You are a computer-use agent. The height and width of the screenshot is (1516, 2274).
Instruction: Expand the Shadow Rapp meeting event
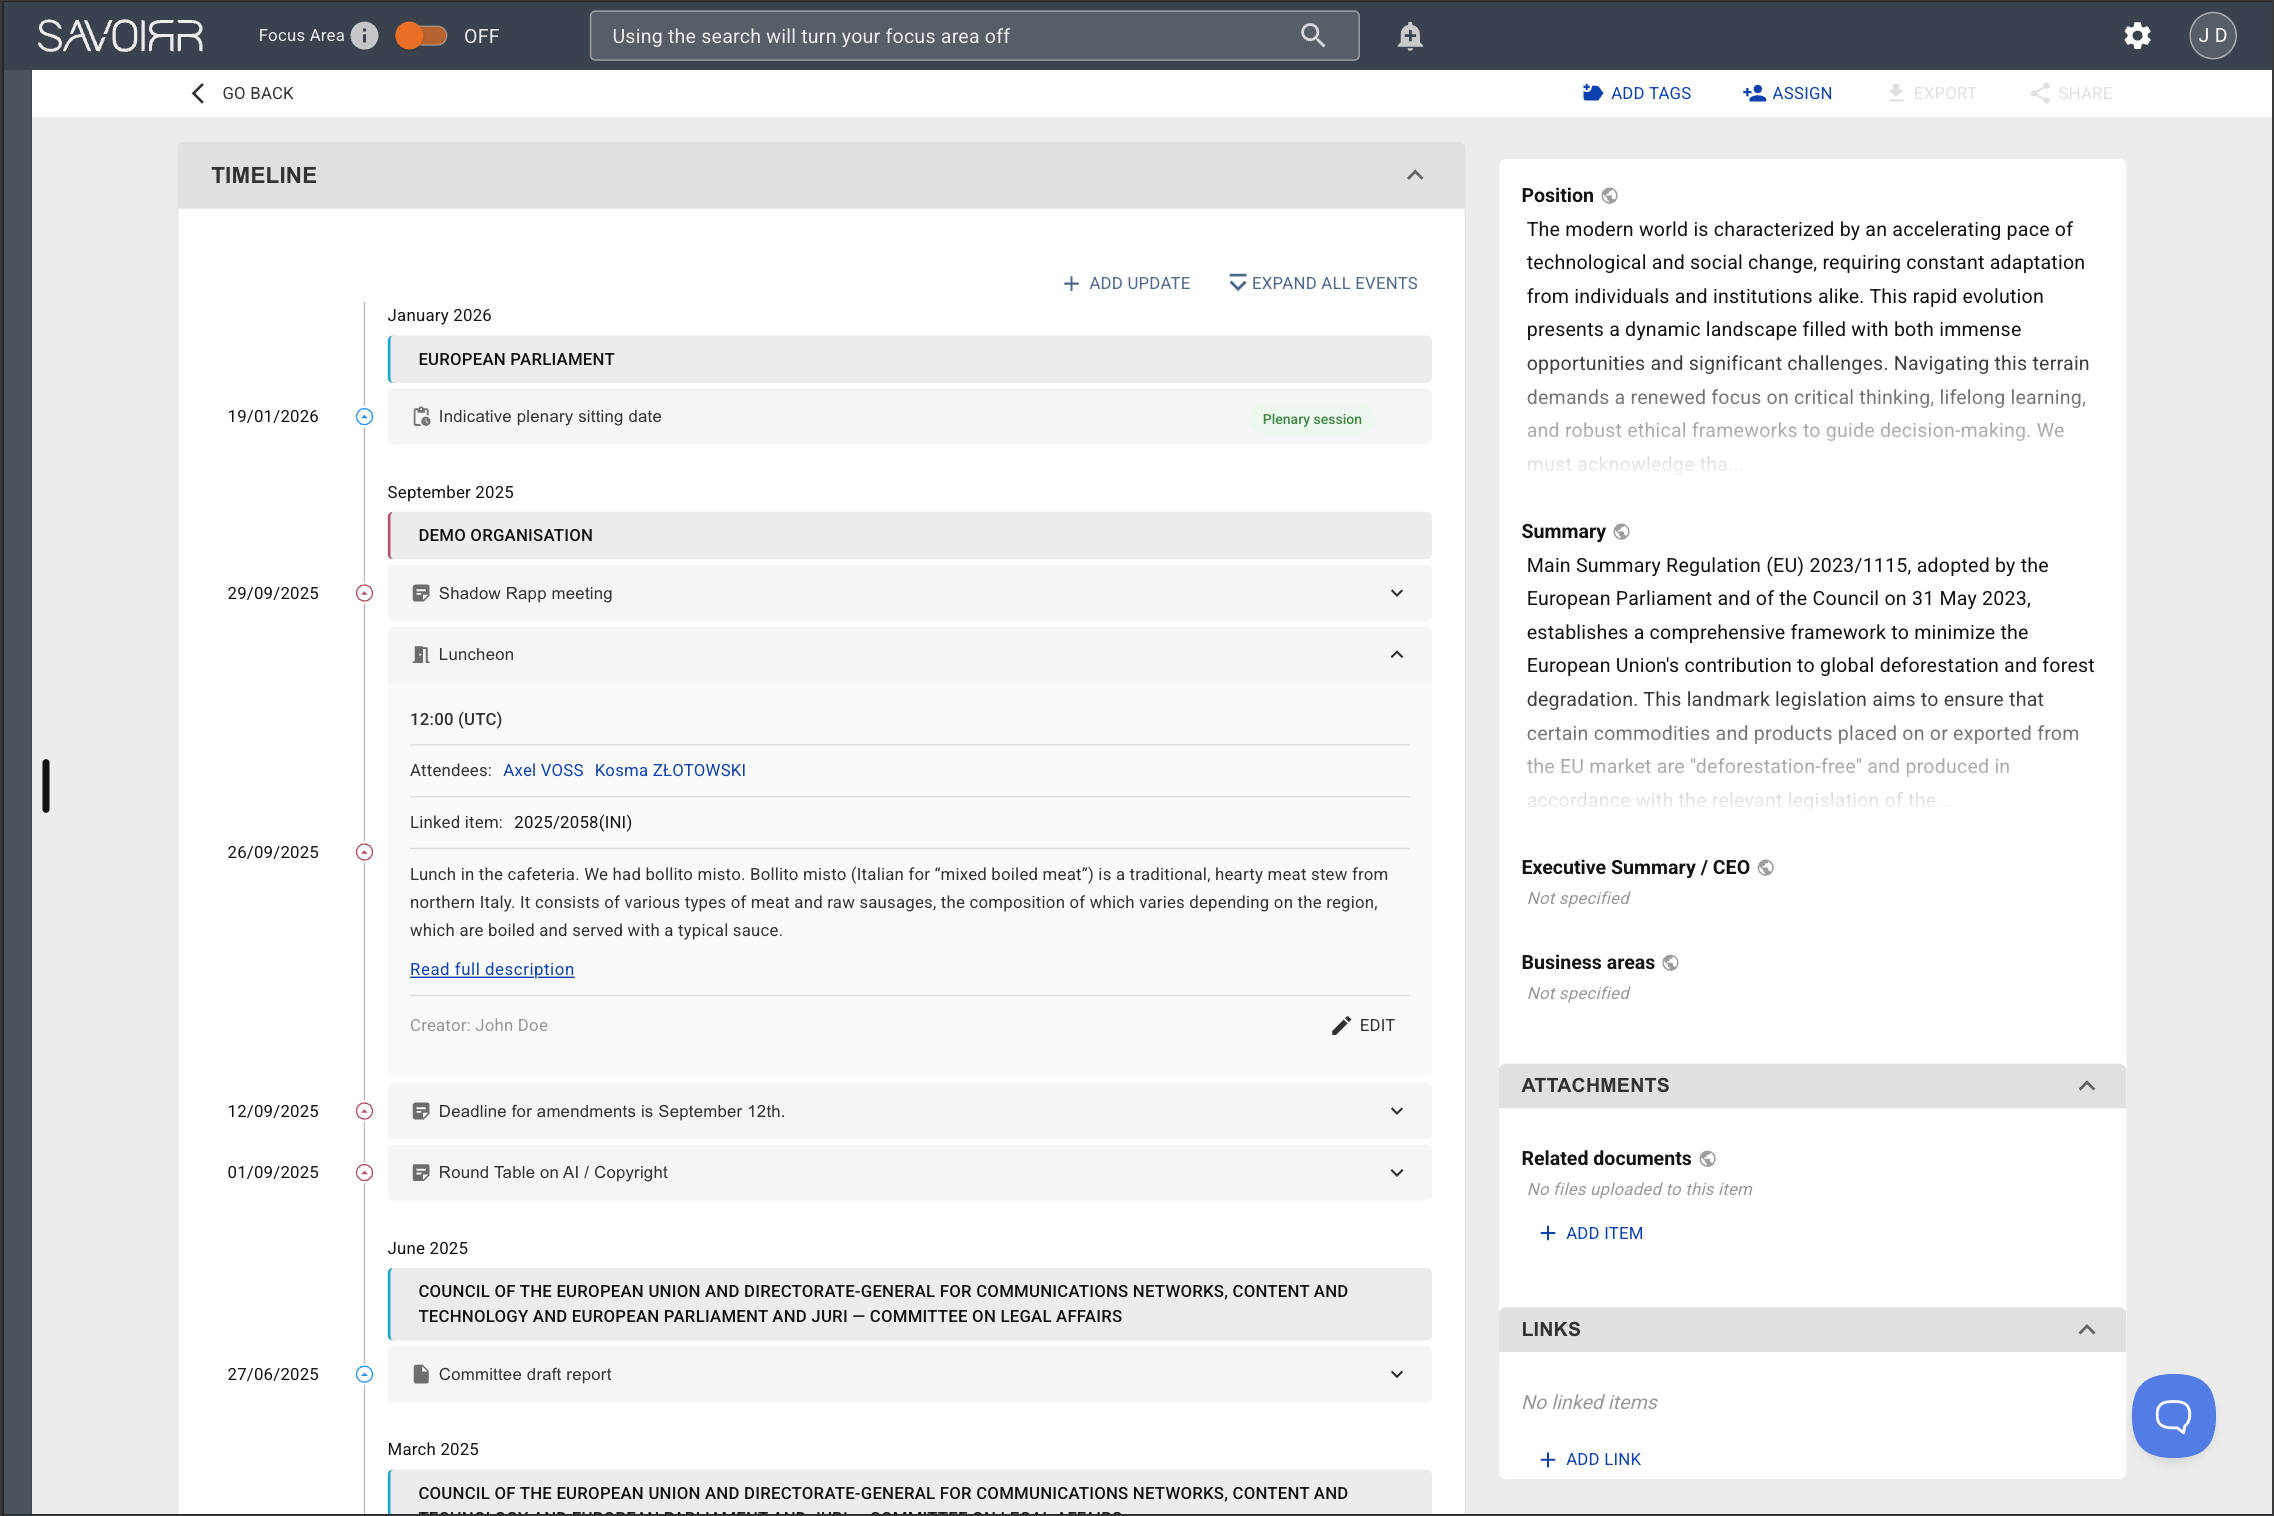tap(1396, 593)
